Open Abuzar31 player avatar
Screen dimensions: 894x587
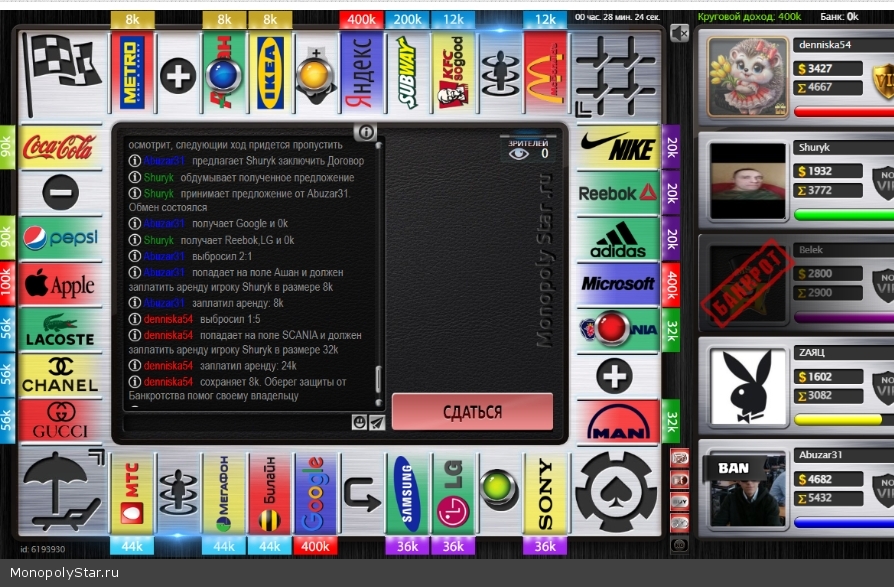click(x=747, y=489)
